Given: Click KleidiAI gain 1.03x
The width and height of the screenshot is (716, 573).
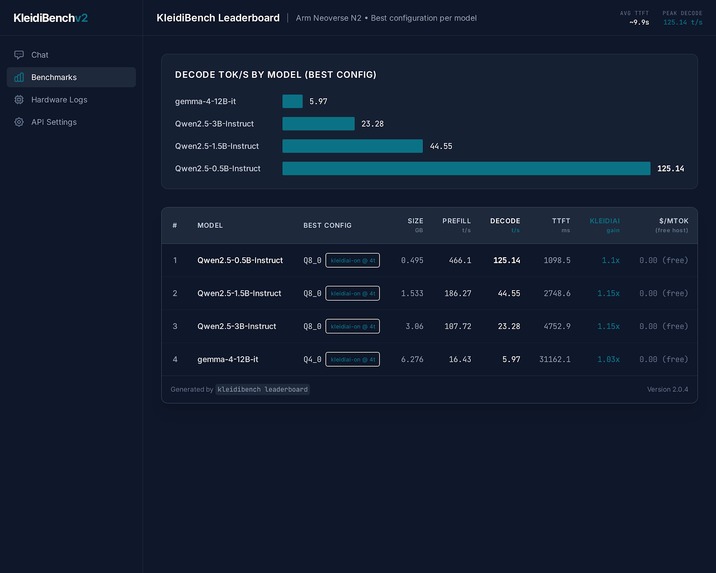Looking at the screenshot, I should click(x=608, y=359).
